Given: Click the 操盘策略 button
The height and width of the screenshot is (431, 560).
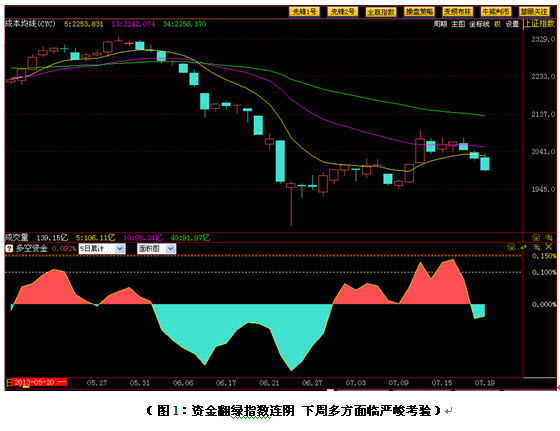Looking at the screenshot, I should [419, 12].
